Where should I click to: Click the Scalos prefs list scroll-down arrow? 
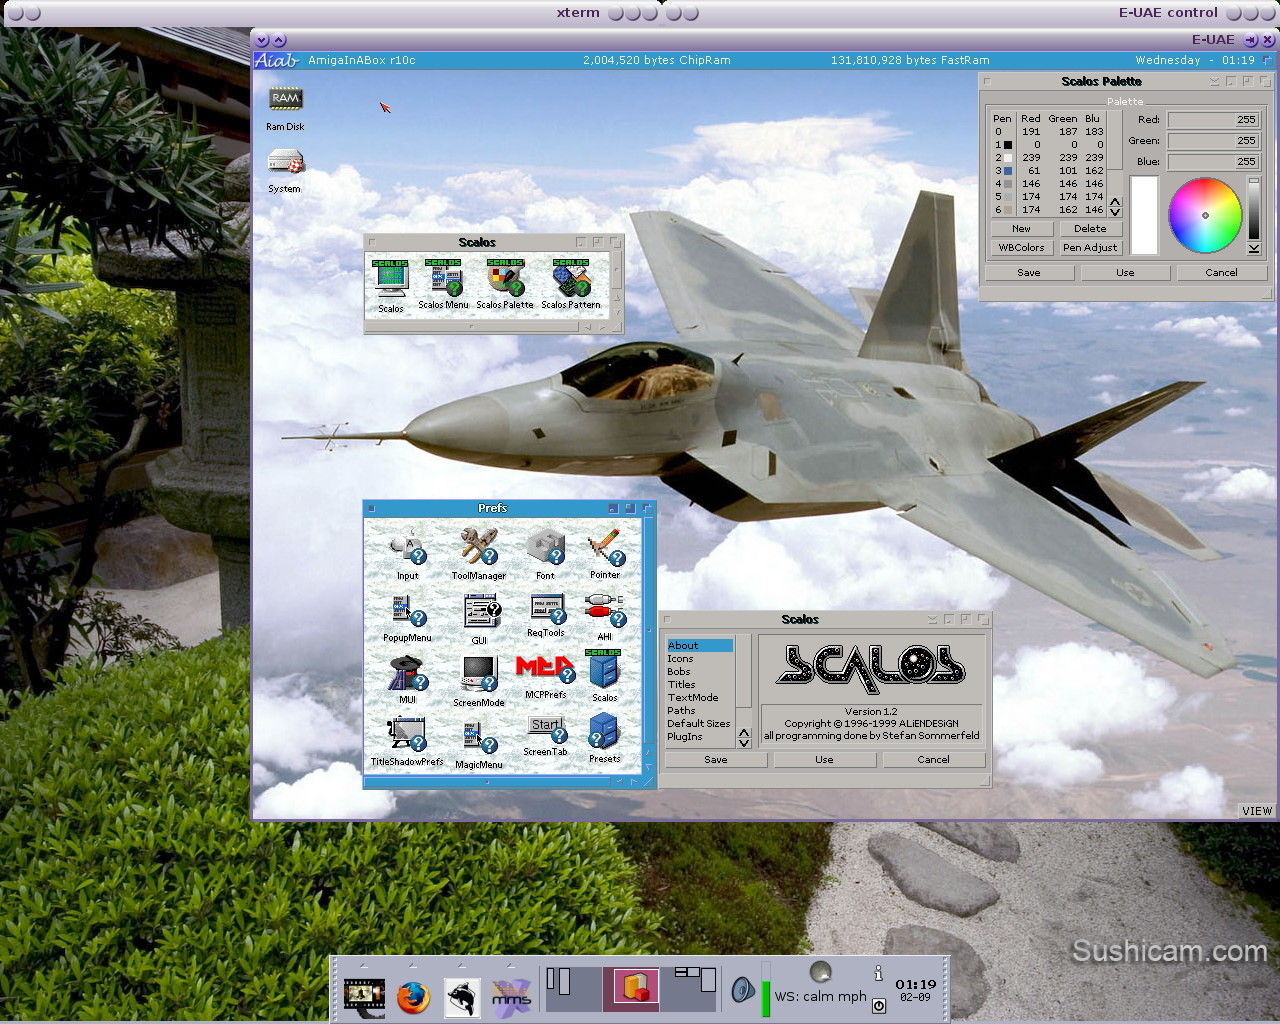(x=744, y=743)
